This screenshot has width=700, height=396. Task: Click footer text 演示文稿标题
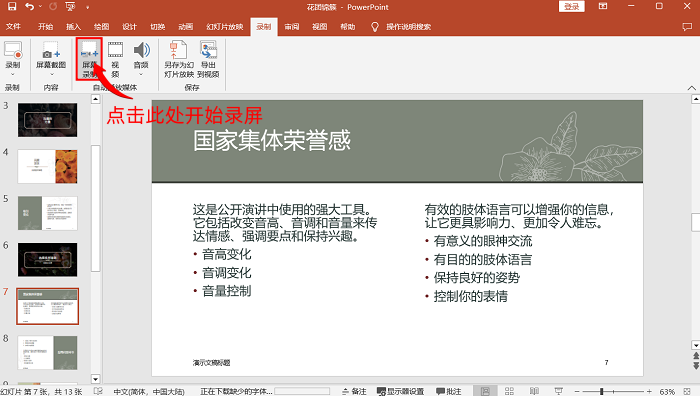point(212,363)
